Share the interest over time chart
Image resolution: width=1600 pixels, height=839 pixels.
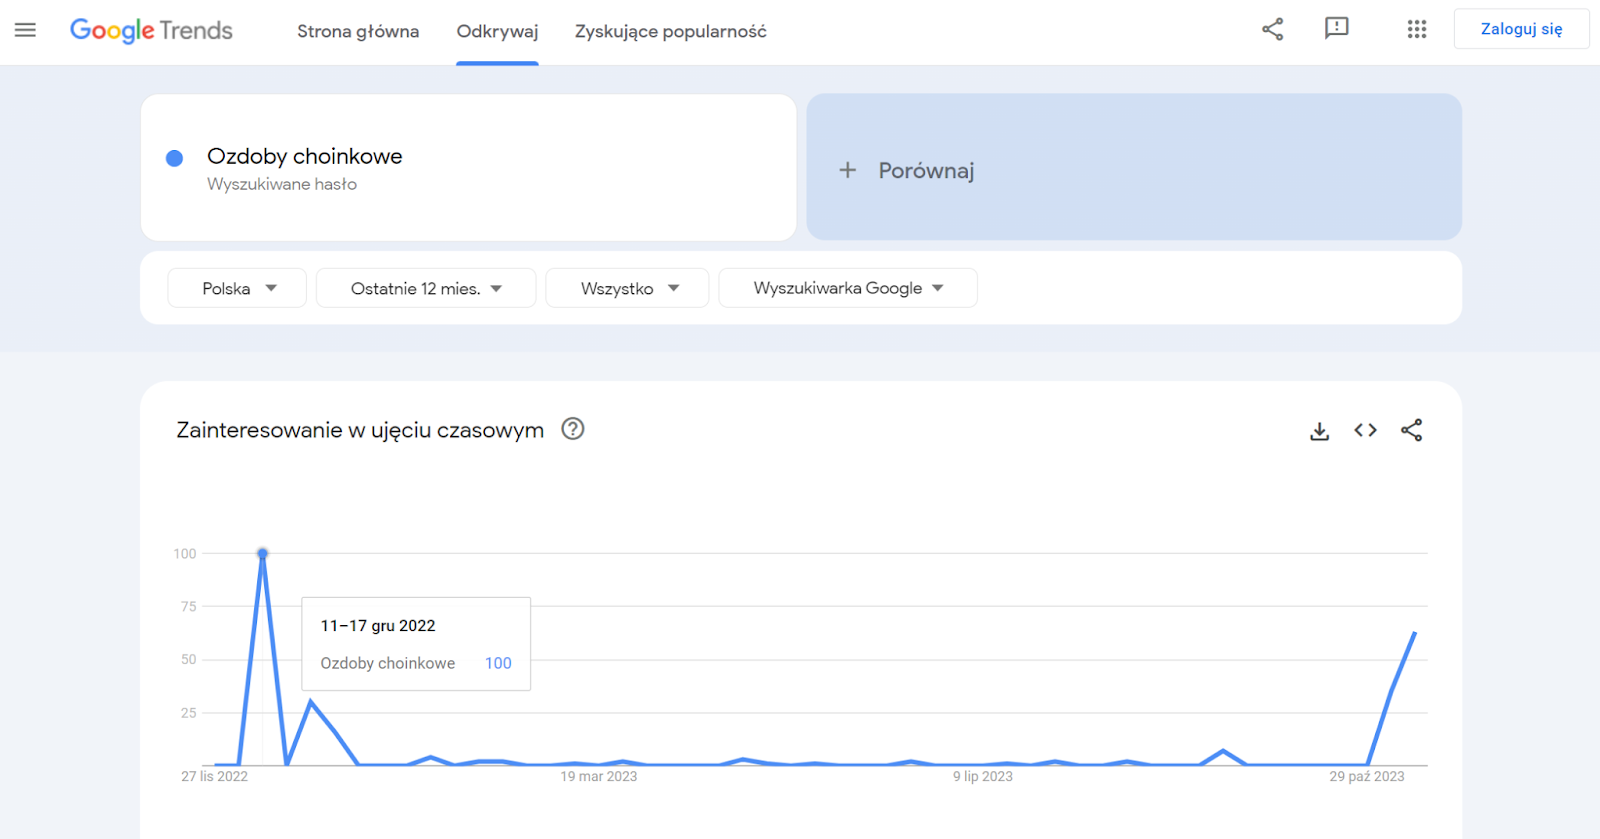point(1411,430)
